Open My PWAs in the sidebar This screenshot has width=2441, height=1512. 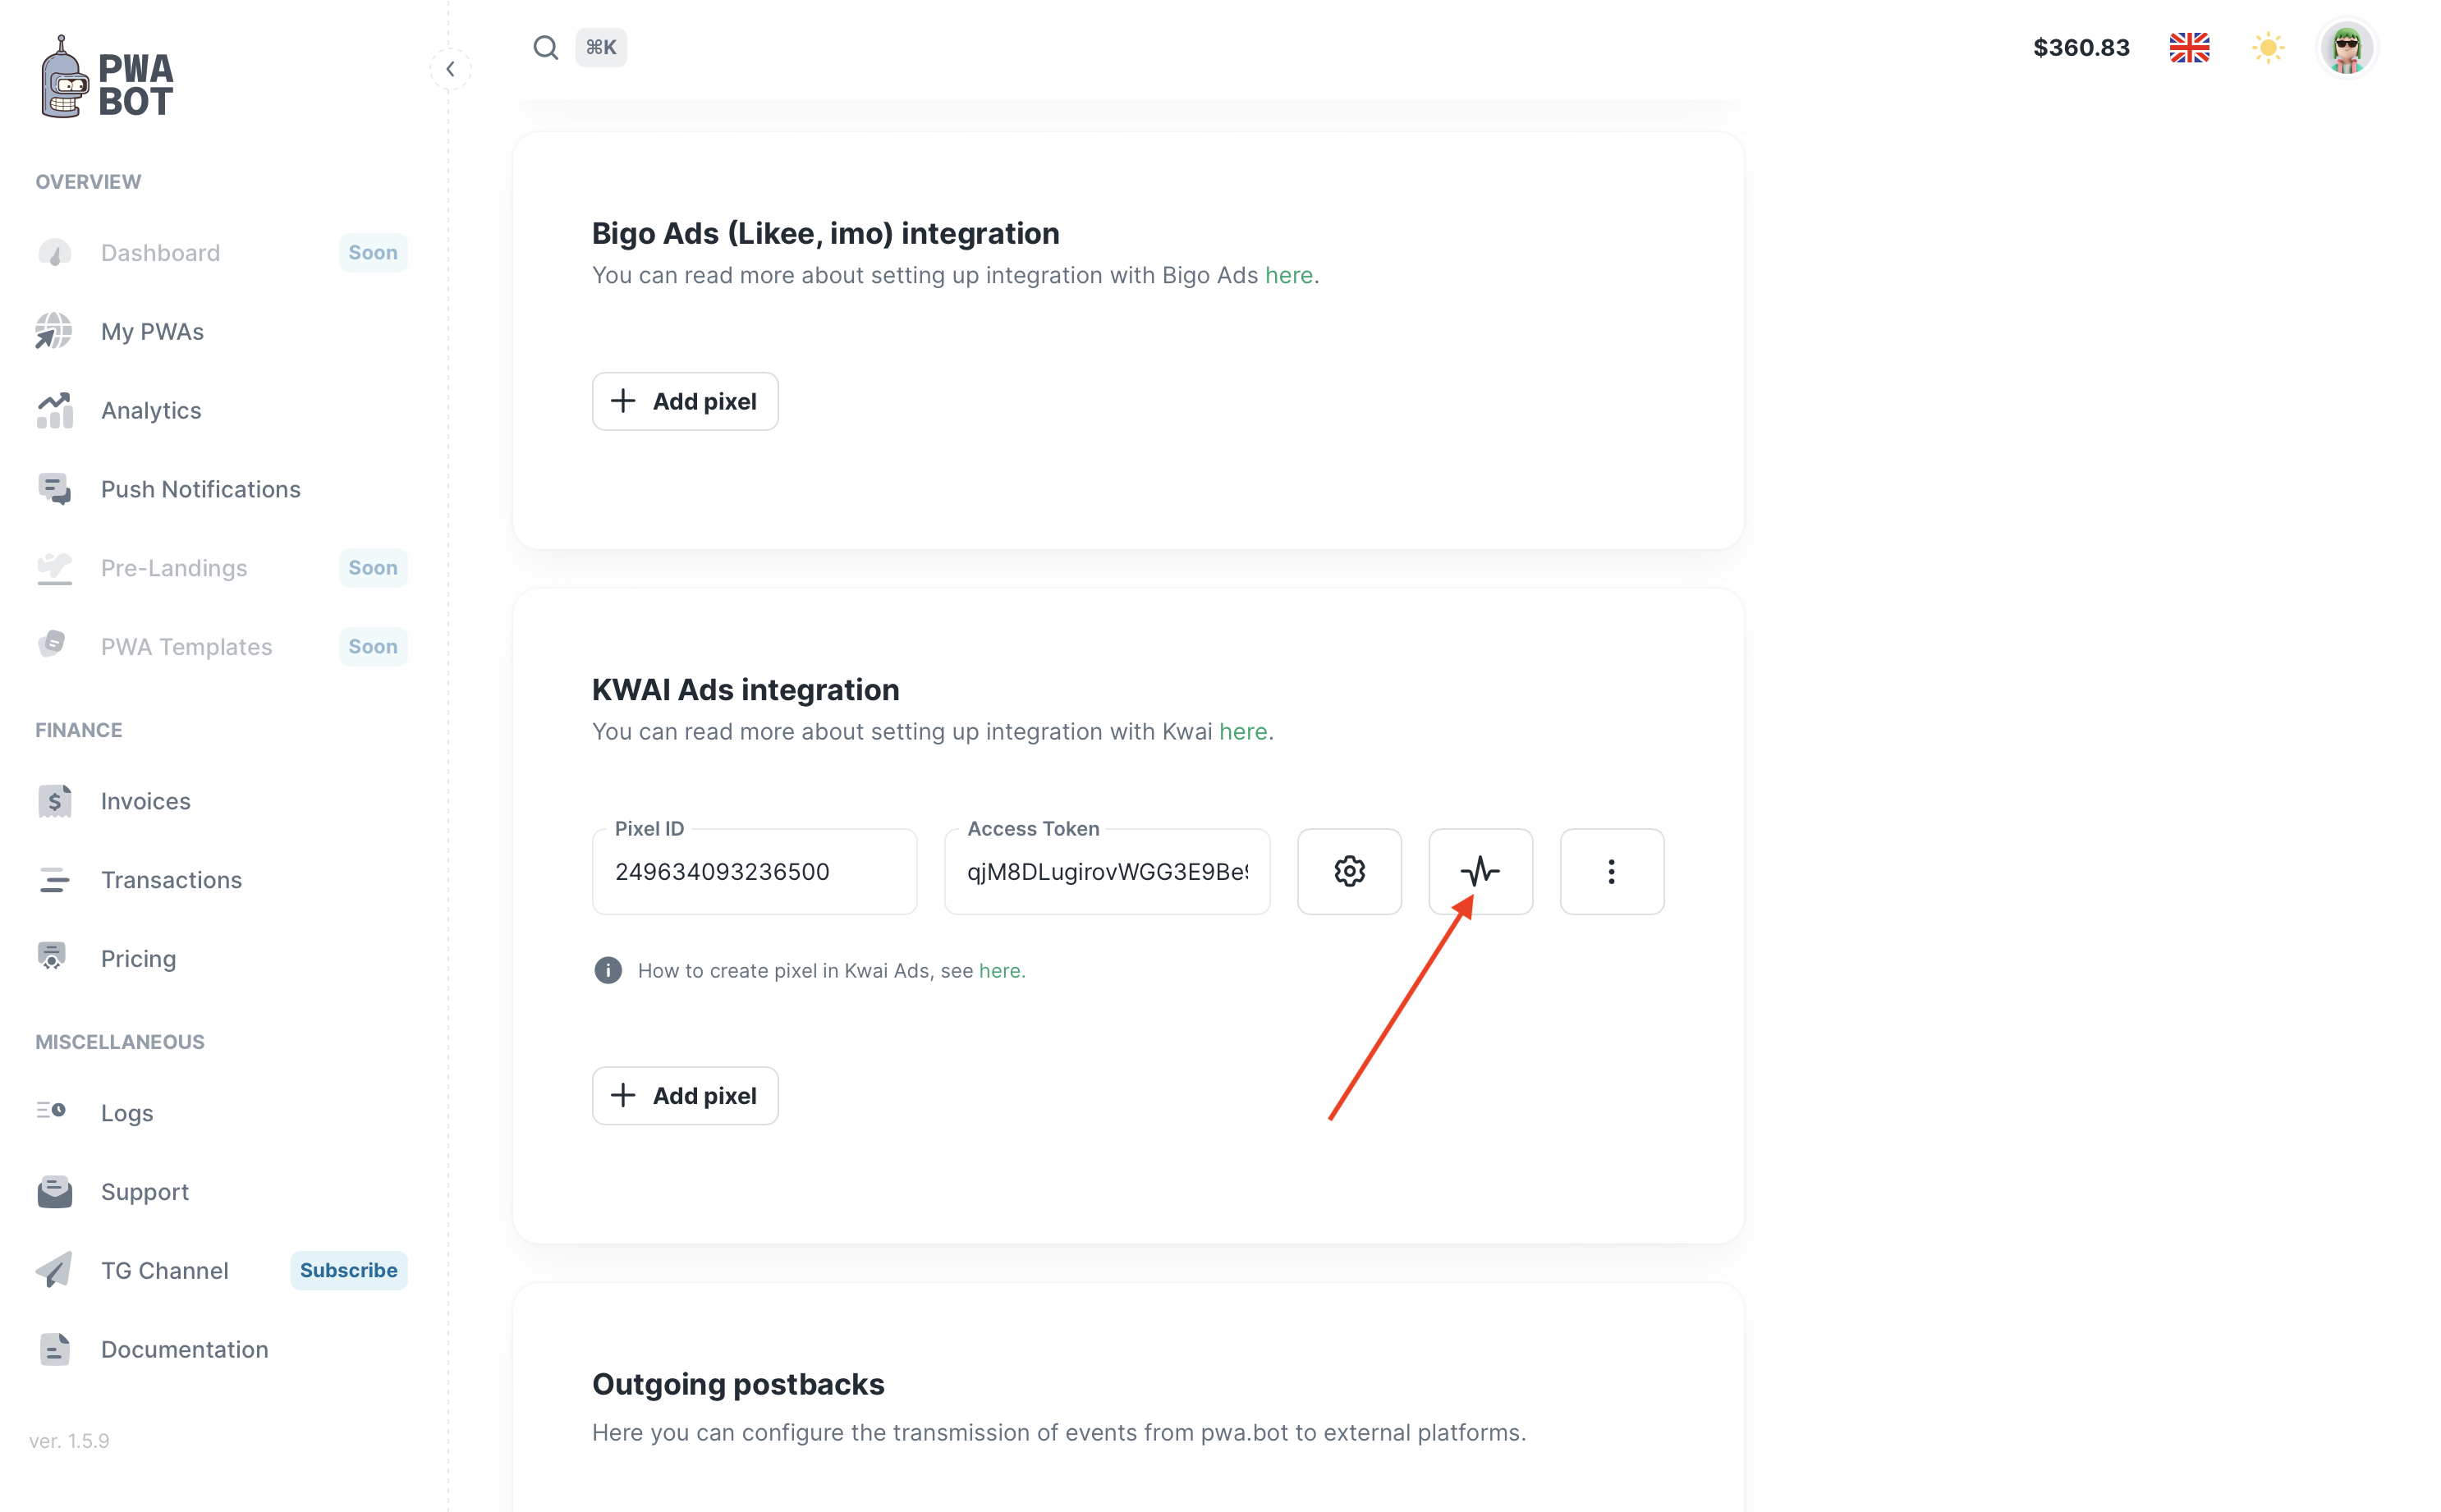[152, 332]
